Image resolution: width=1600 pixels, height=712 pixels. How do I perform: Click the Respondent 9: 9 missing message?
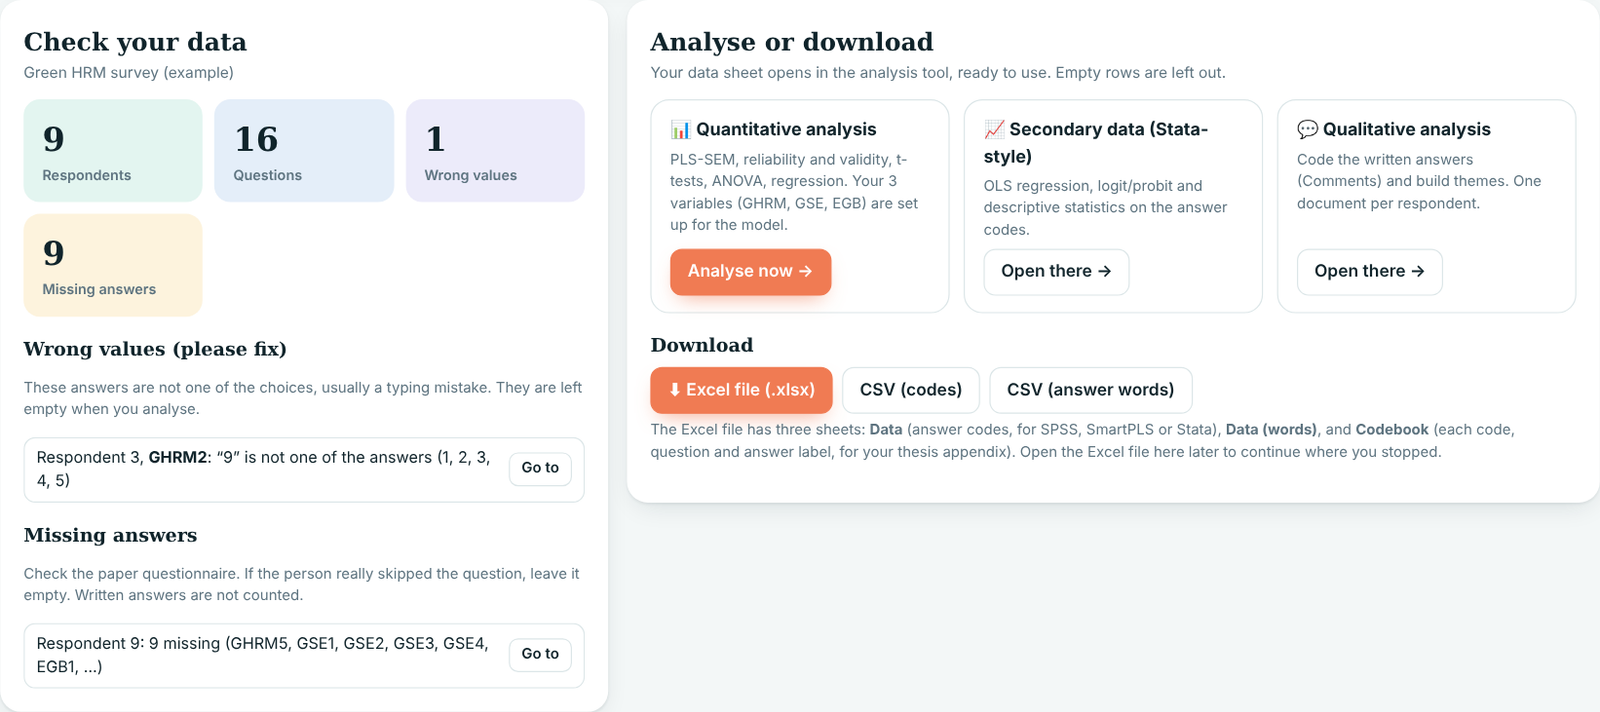pyautogui.click(x=263, y=655)
